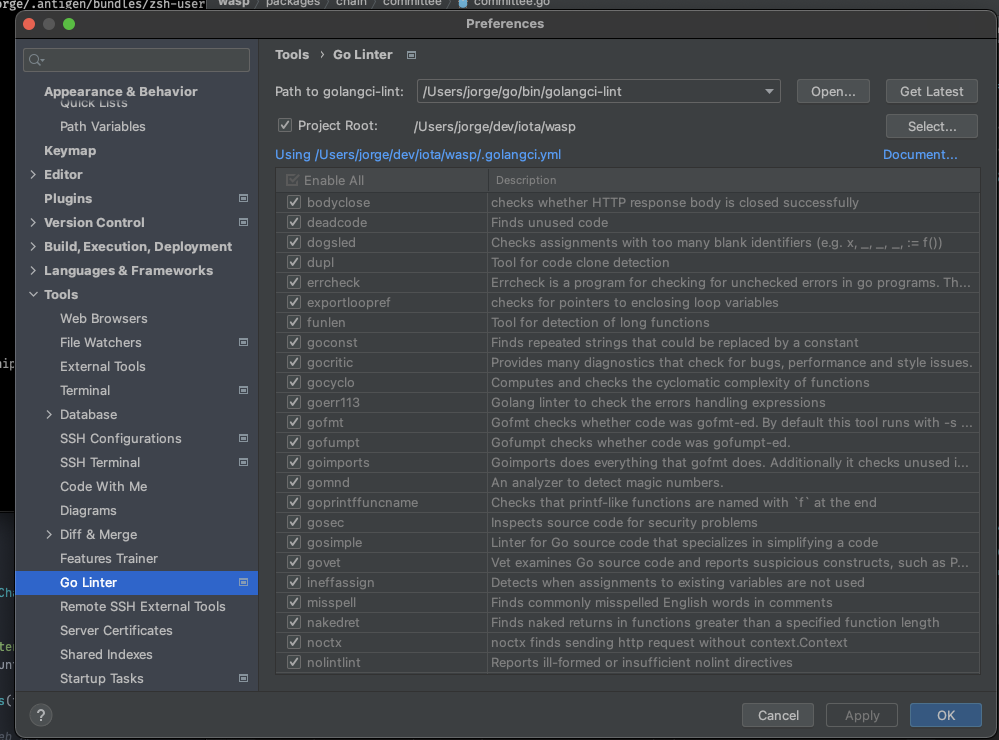Open External Tools settings
The width and height of the screenshot is (999, 740).
point(103,366)
